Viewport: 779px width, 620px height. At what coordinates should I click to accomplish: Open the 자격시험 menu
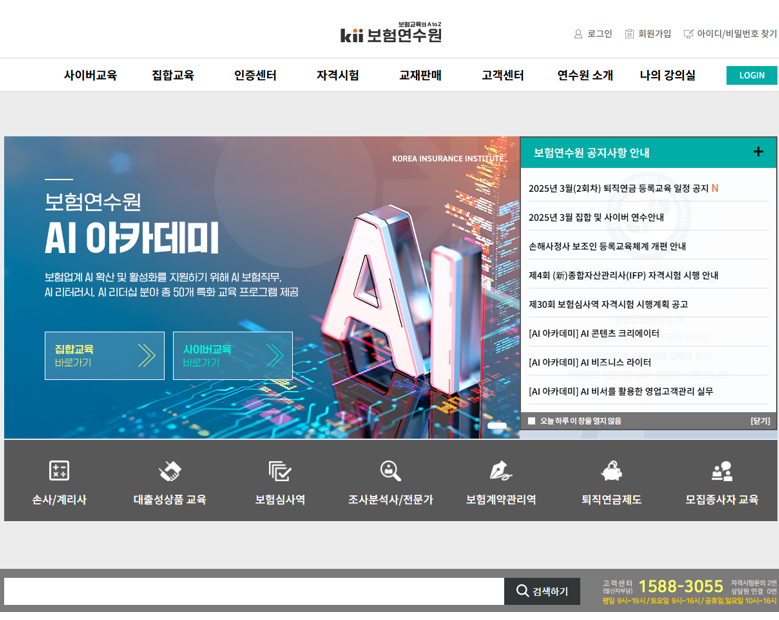[337, 75]
